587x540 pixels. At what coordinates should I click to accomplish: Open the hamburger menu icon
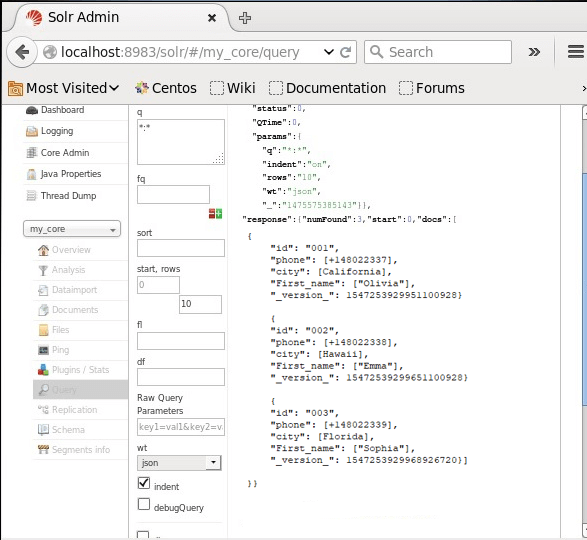[x=576, y=52]
